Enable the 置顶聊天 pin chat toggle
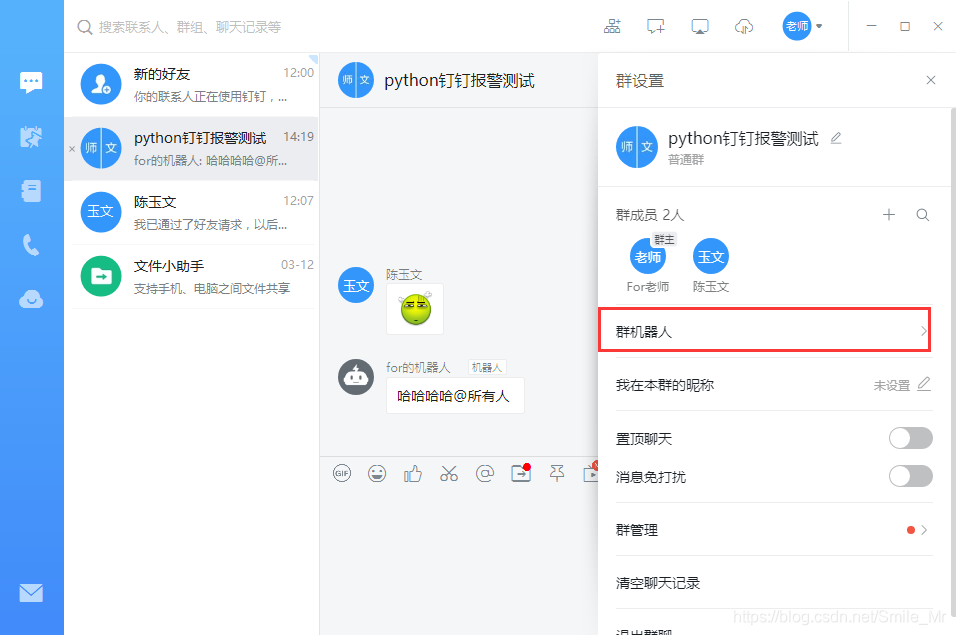Viewport: 956px width, 635px height. pos(910,438)
